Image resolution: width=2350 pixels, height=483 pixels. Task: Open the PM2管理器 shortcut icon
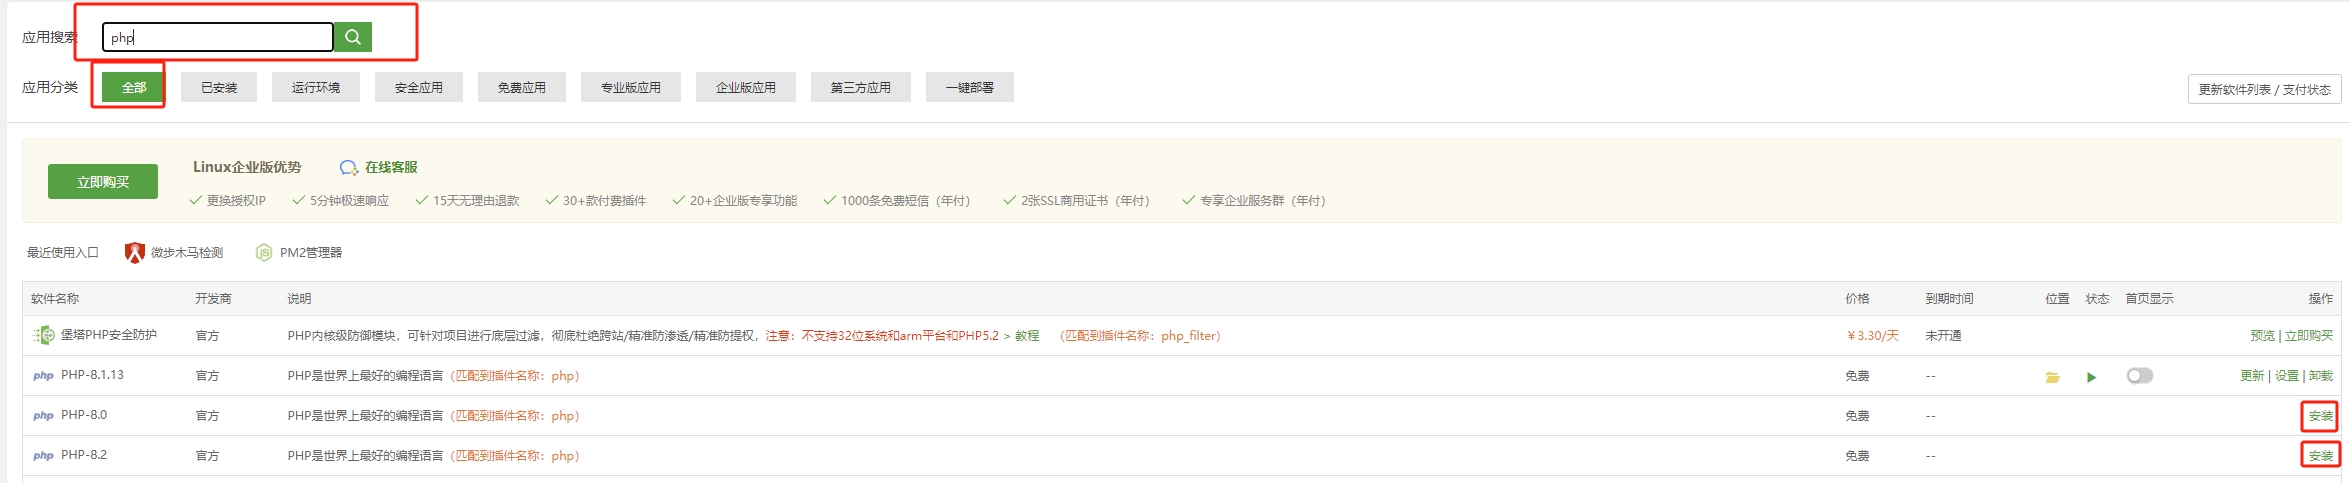264,253
